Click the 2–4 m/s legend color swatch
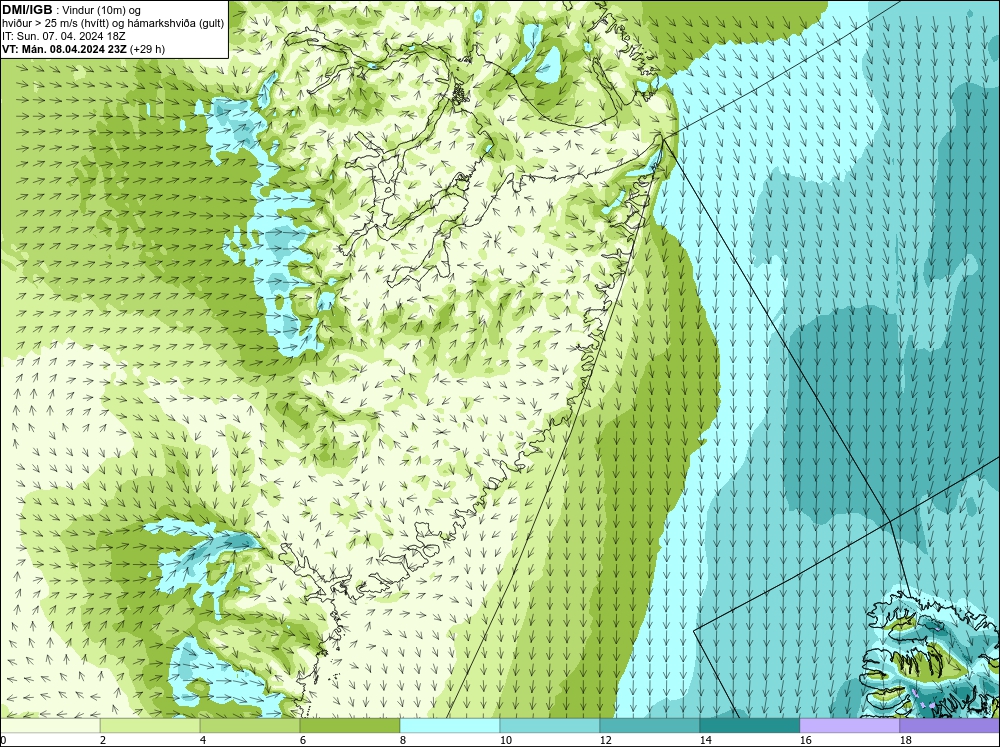Screen dimensions: 1000x747 pos(150,726)
